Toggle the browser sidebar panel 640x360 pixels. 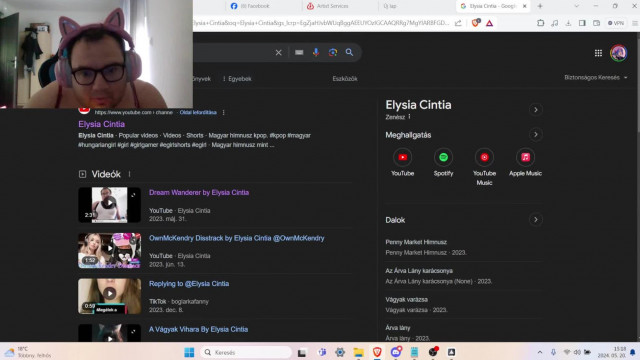pos(582,23)
